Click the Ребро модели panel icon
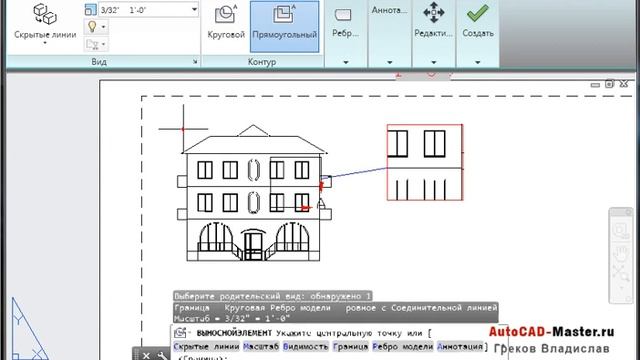The height and width of the screenshot is (360, 640). [x=343, y=16]
